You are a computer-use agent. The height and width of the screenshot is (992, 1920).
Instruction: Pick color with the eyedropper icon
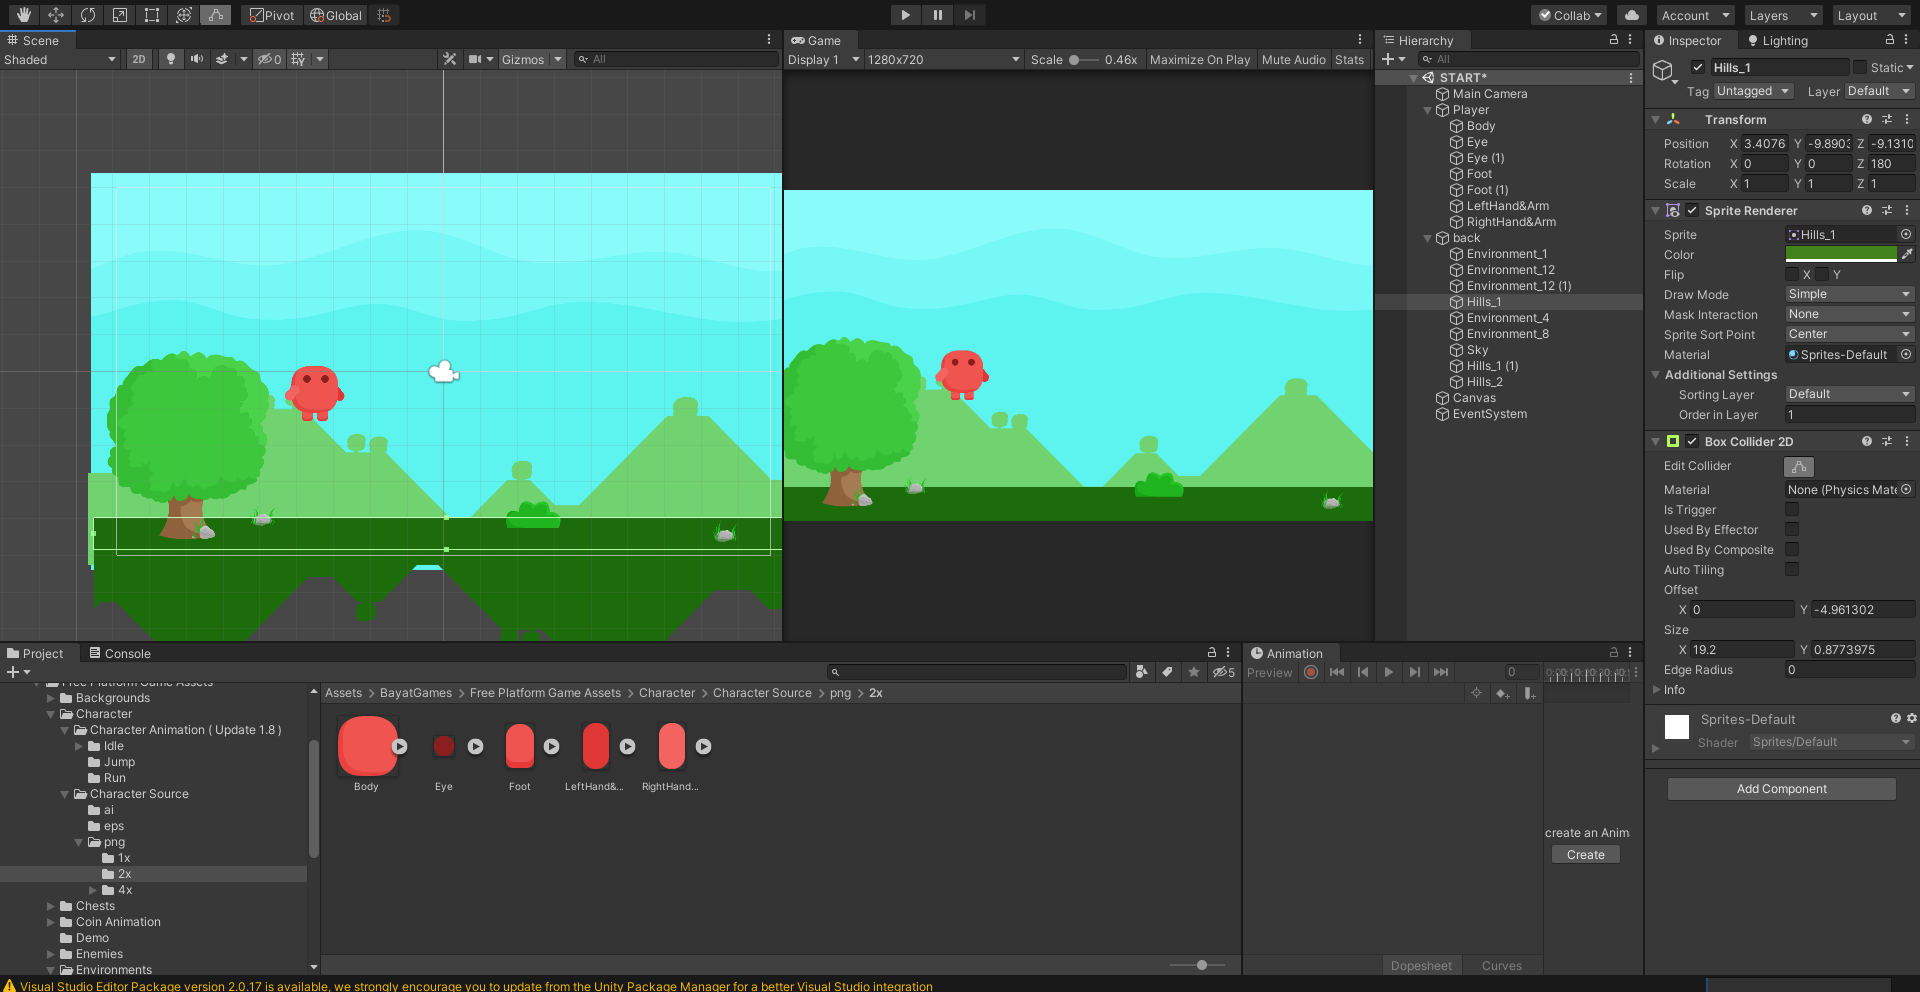click(1907, 254)
